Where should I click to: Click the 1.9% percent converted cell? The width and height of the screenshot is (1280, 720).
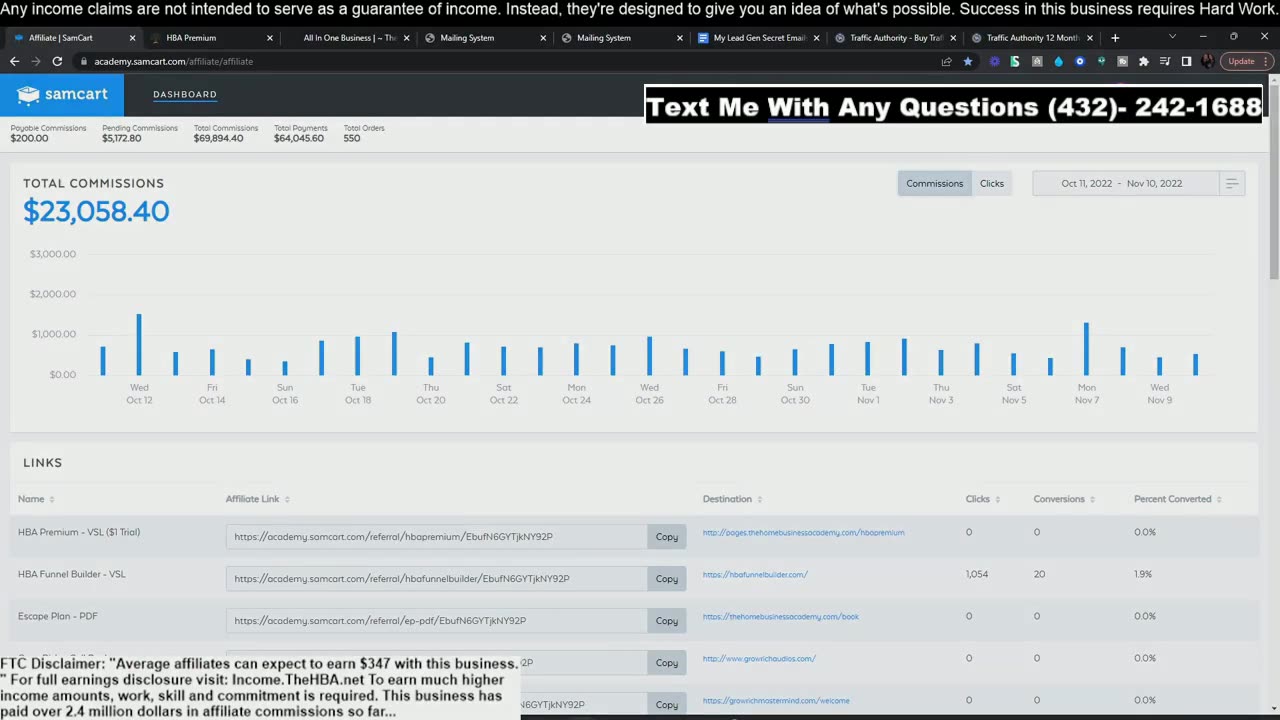(x=1143, y=575)
